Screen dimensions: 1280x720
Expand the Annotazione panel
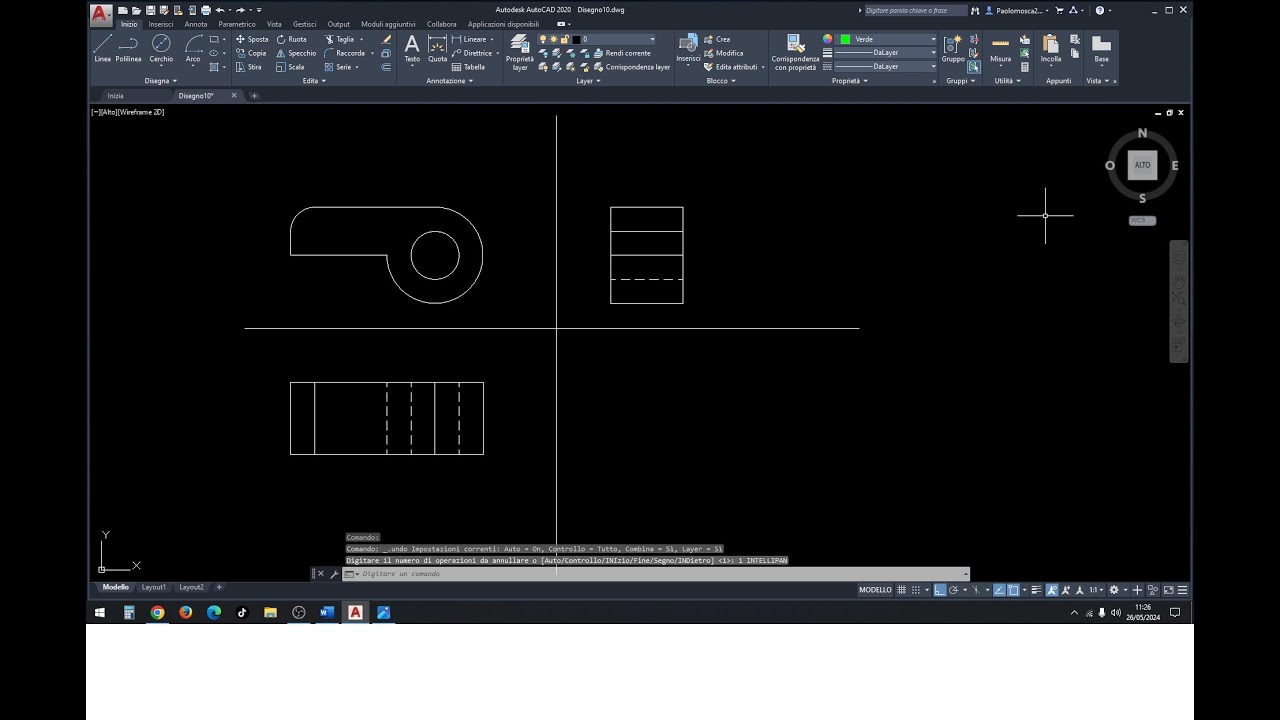tap(449, 81)
